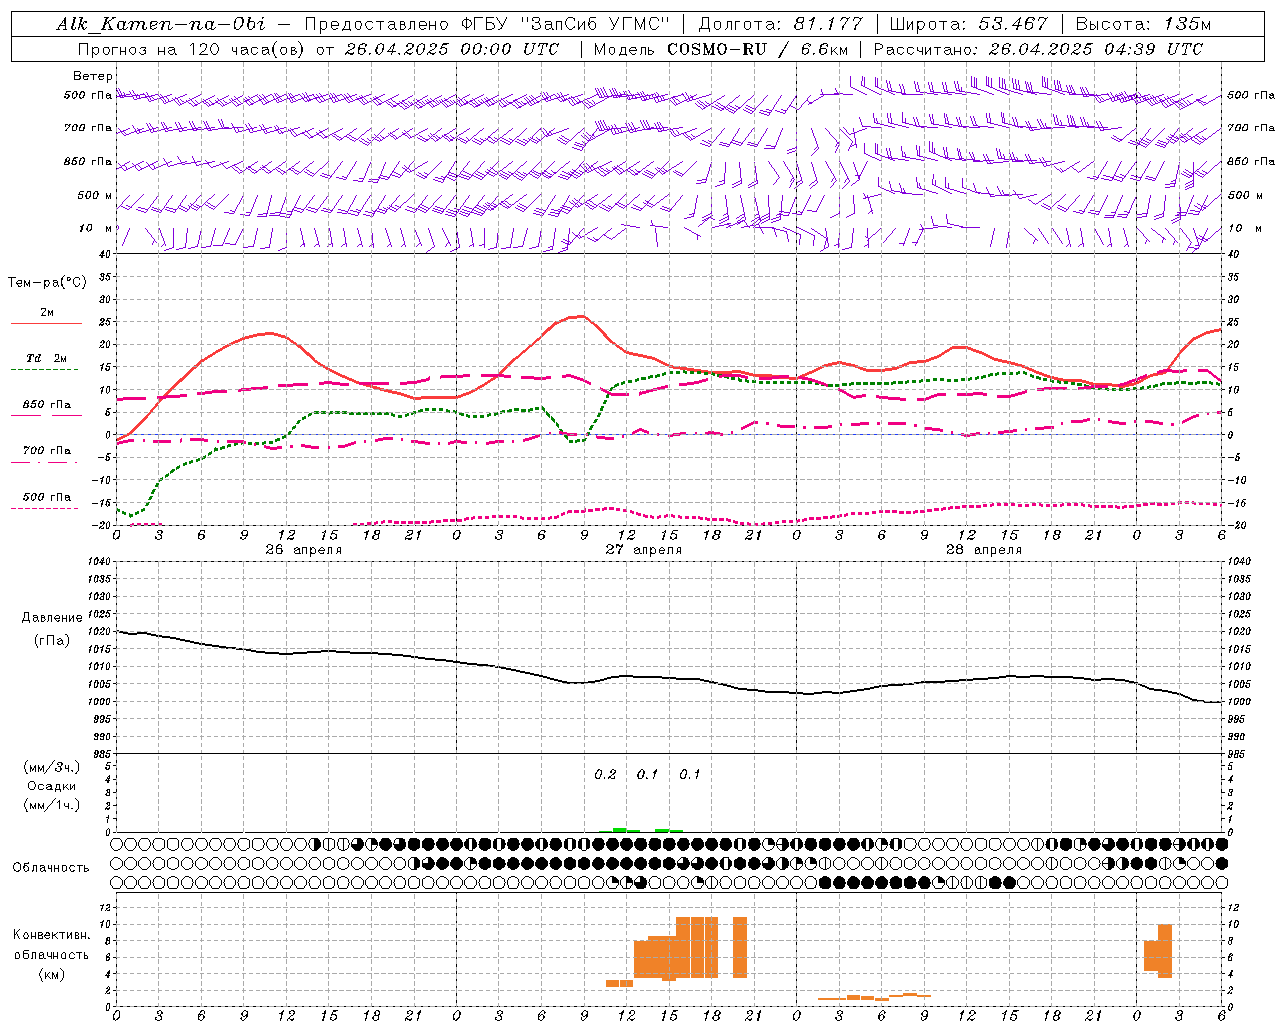This screenshot has width=1280, height=1024.
Task: Click the "Давление" pressure panel label
Action: tap(52, 617)
